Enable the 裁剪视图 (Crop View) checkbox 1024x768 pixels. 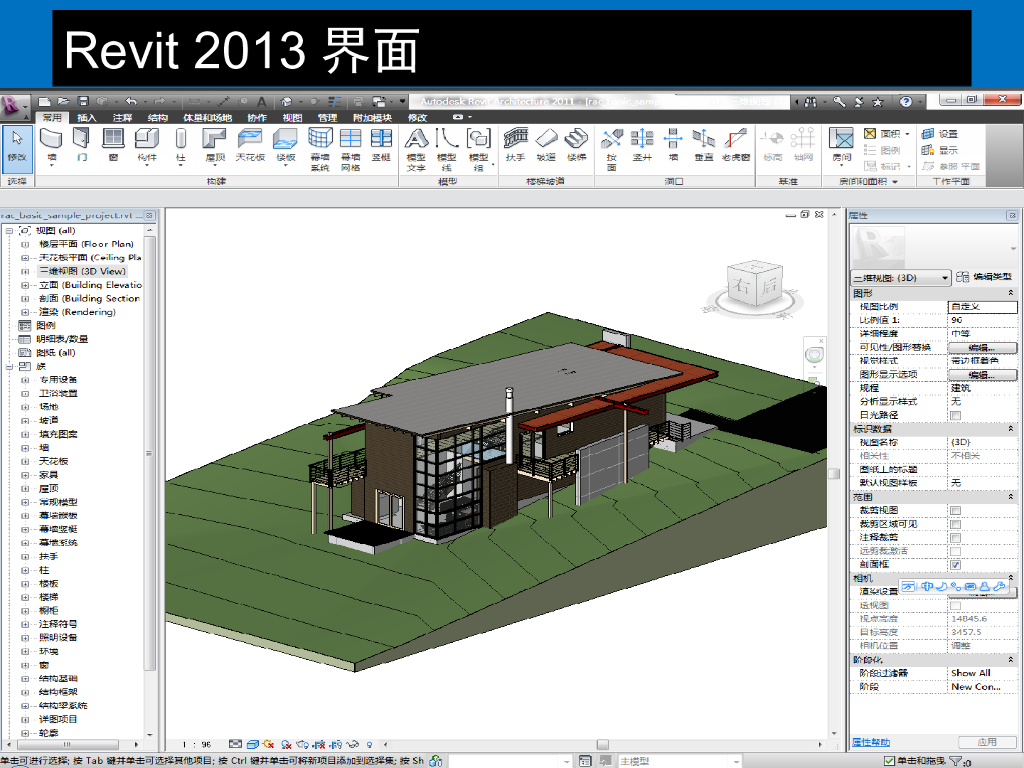coord(955,510)
